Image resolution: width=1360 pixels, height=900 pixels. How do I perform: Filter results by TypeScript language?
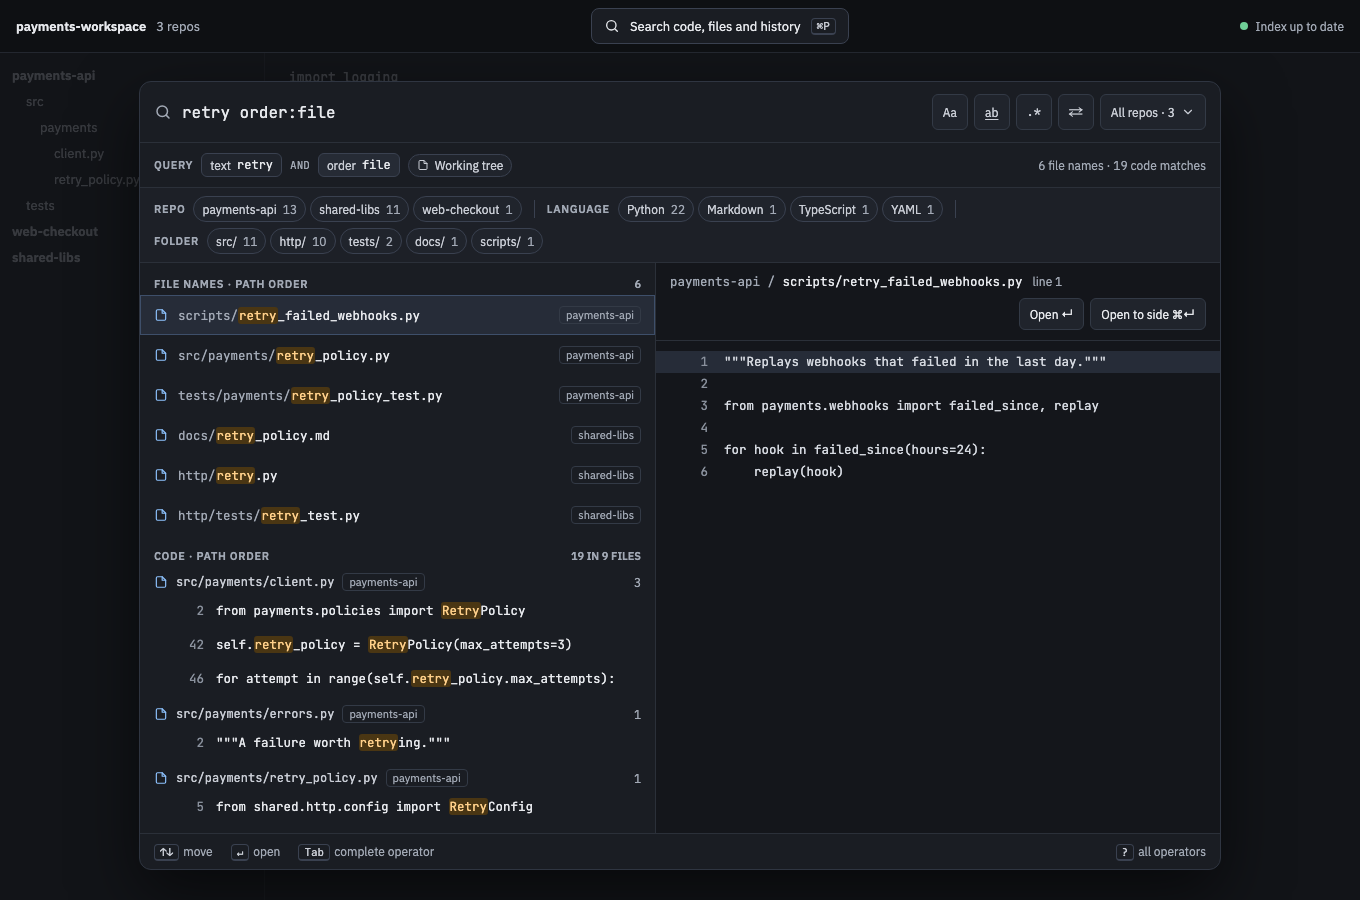[x=834, y=210]
